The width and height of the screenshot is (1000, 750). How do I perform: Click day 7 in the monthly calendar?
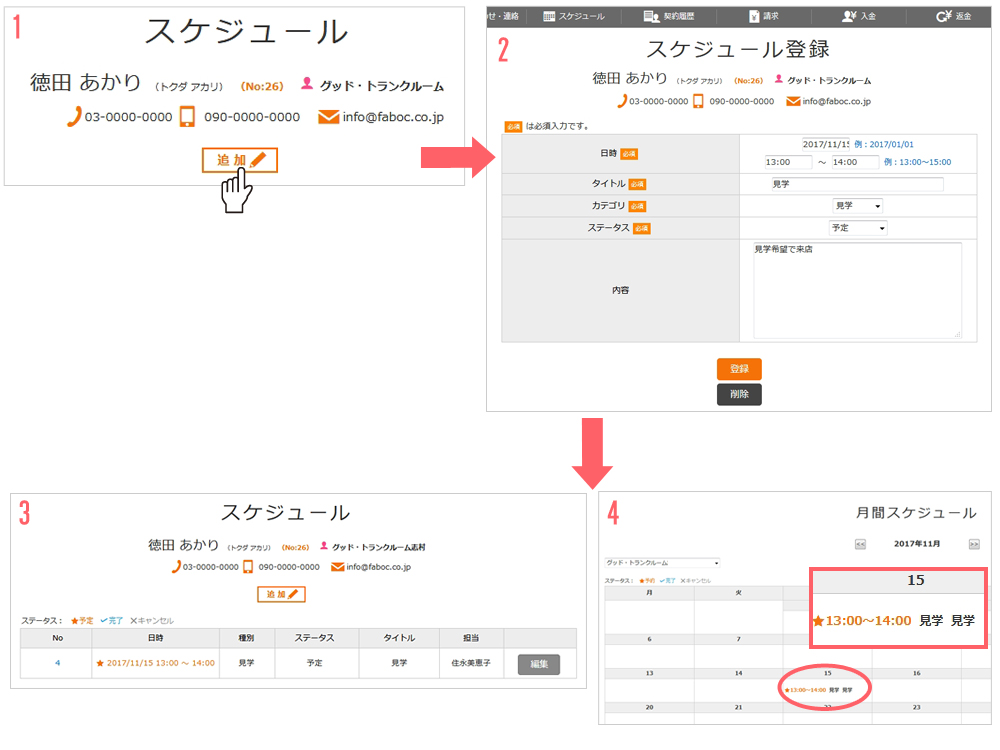click(739, 638)
